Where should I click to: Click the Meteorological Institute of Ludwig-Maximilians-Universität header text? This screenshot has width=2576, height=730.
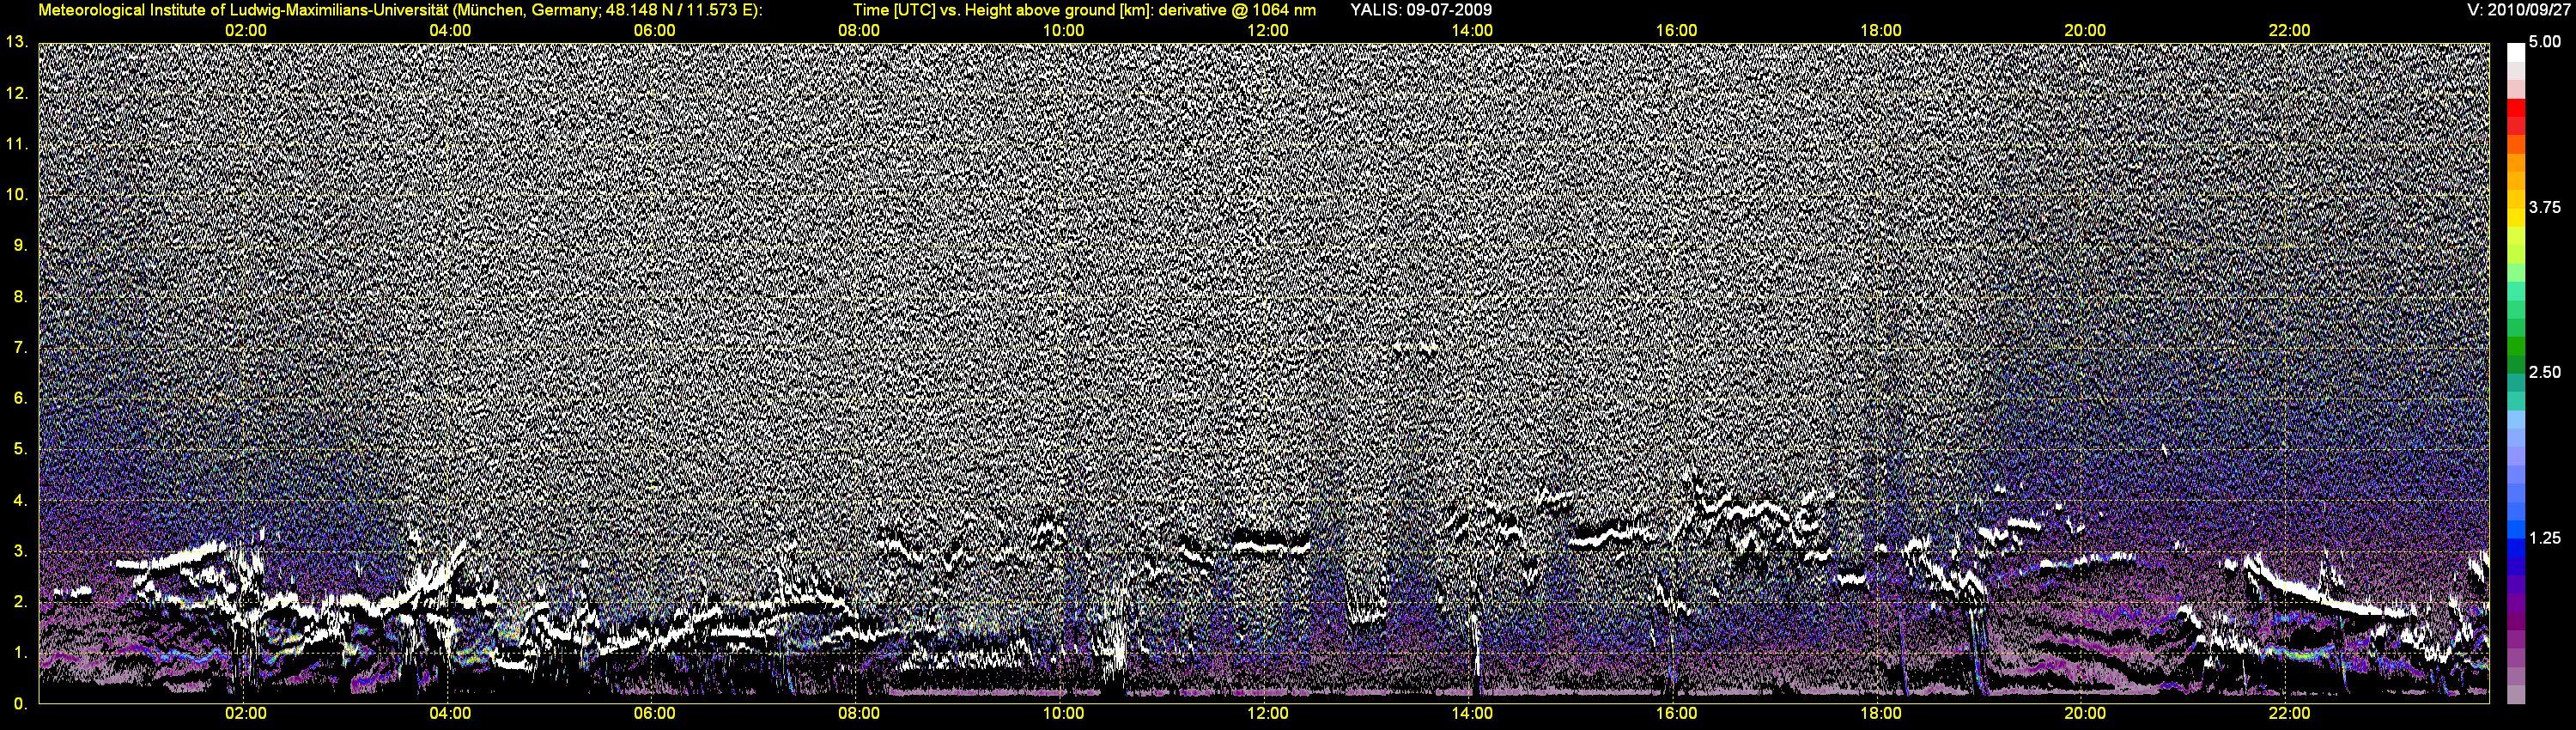coord(400,10)
